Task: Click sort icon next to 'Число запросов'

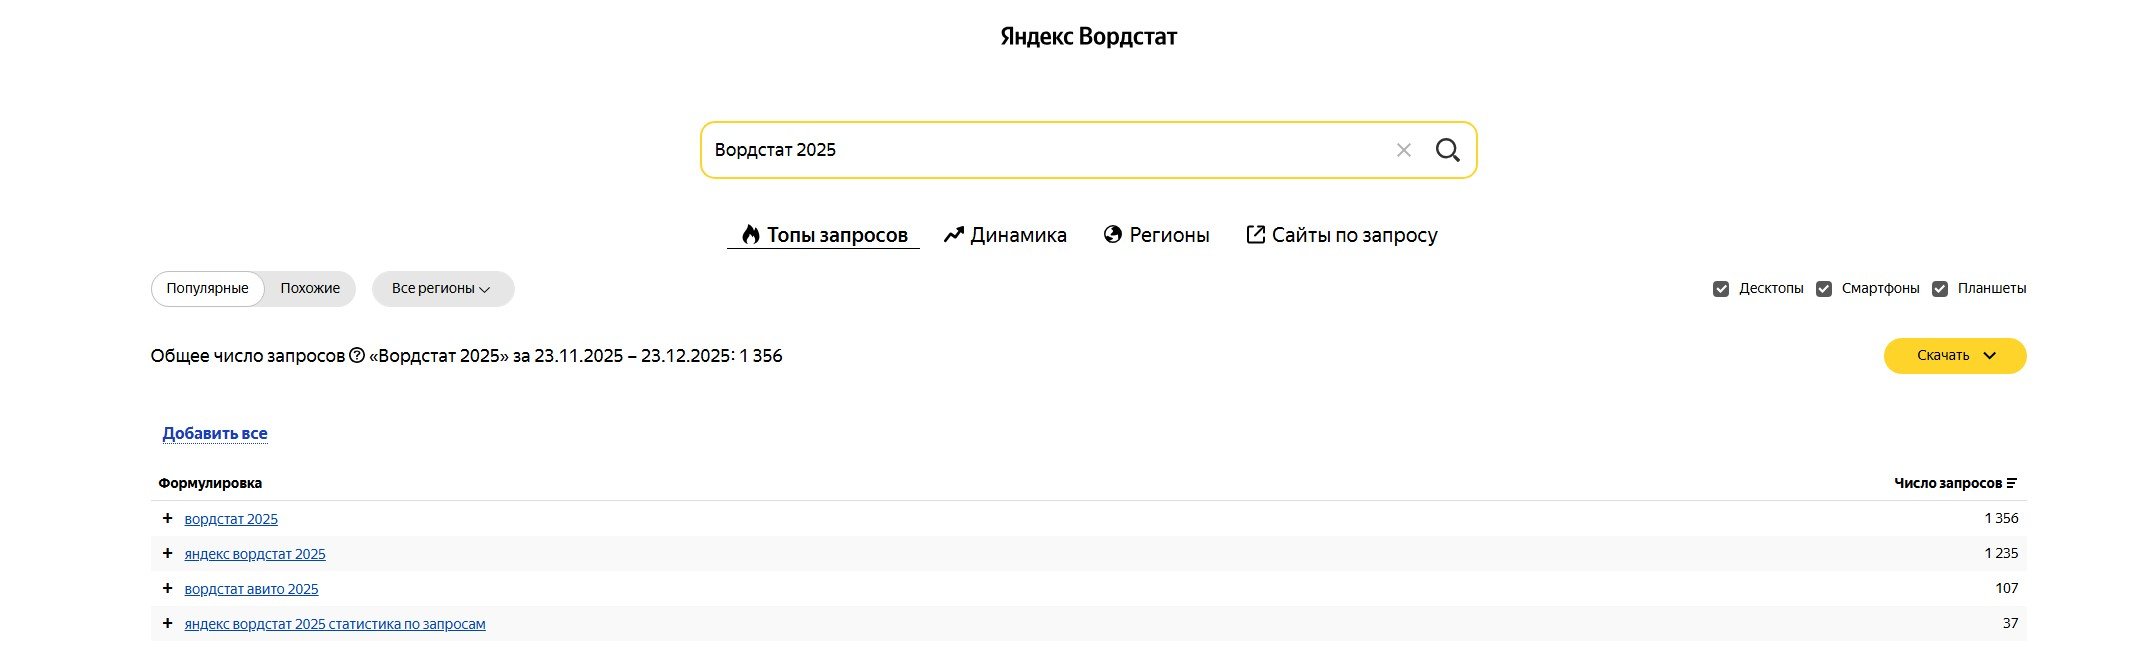Action: 2012,484
